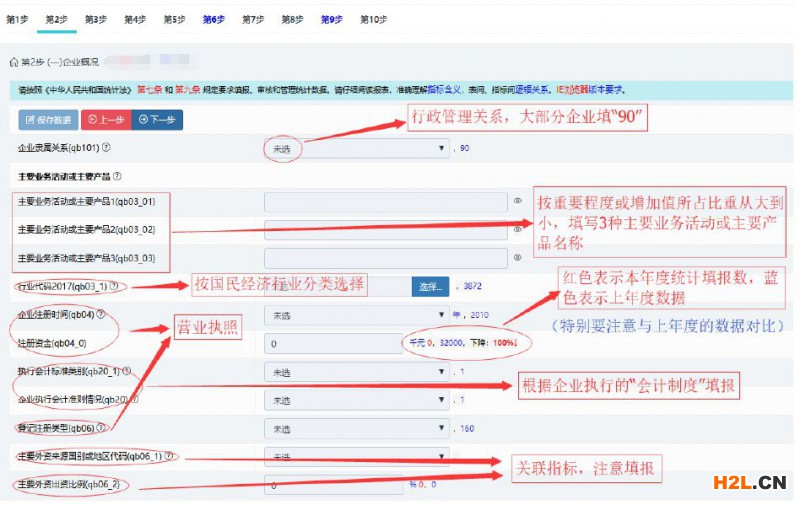The image size is (800, 505).
Task: Click help icon beside 主要业务活动或主要产品 heading
Action: (x=118, y=176)
